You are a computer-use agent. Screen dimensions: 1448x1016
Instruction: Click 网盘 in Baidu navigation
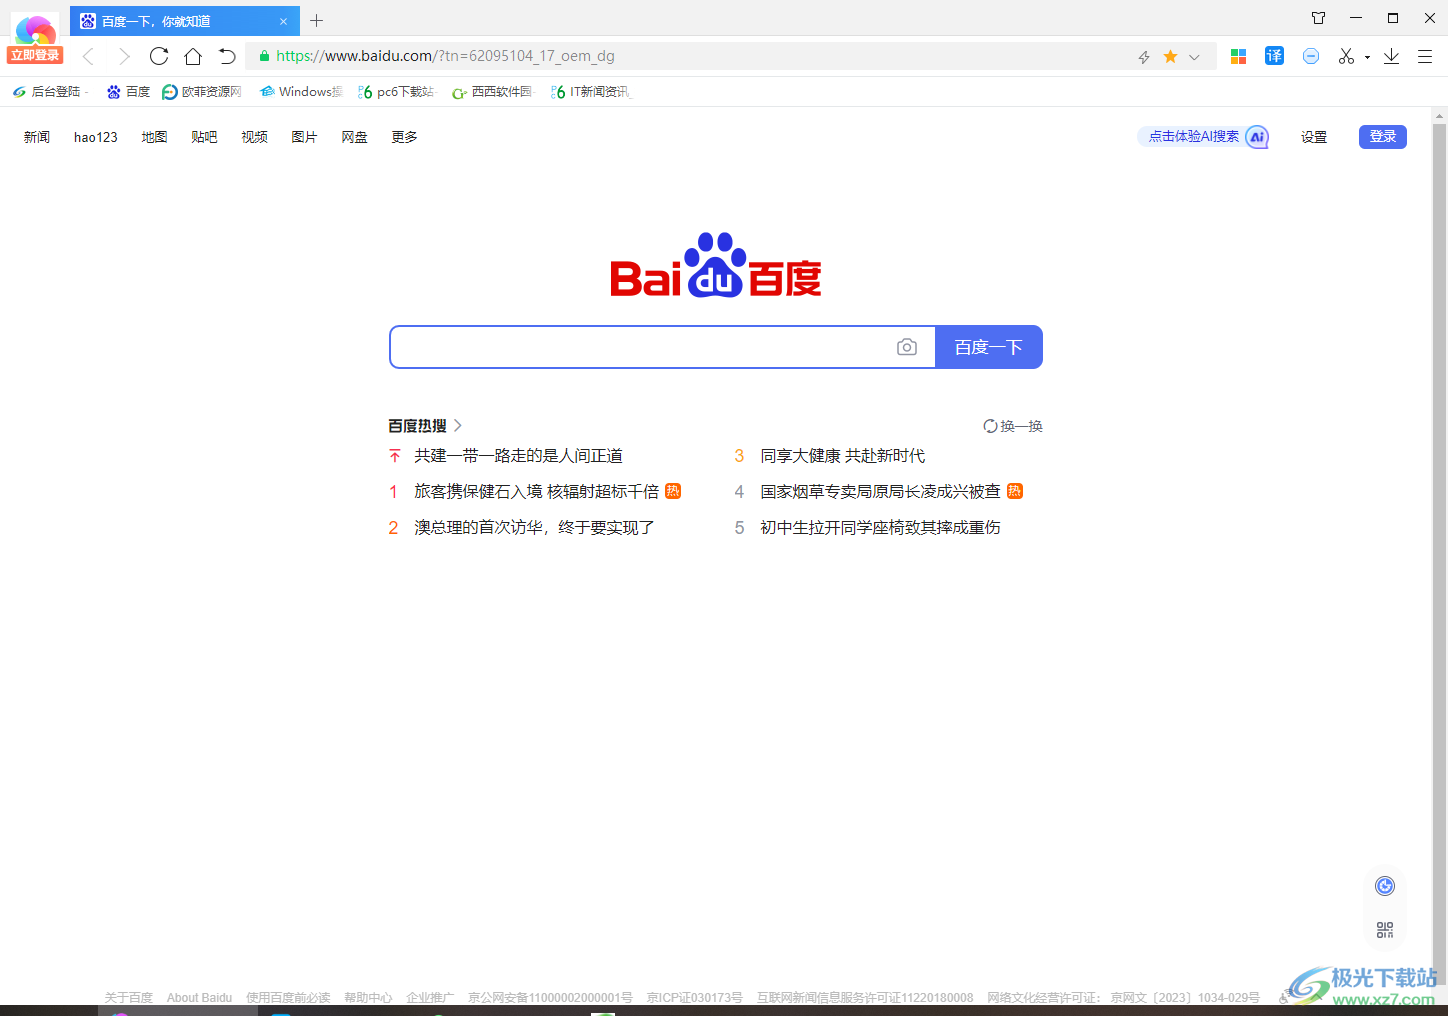pos(354,137)
